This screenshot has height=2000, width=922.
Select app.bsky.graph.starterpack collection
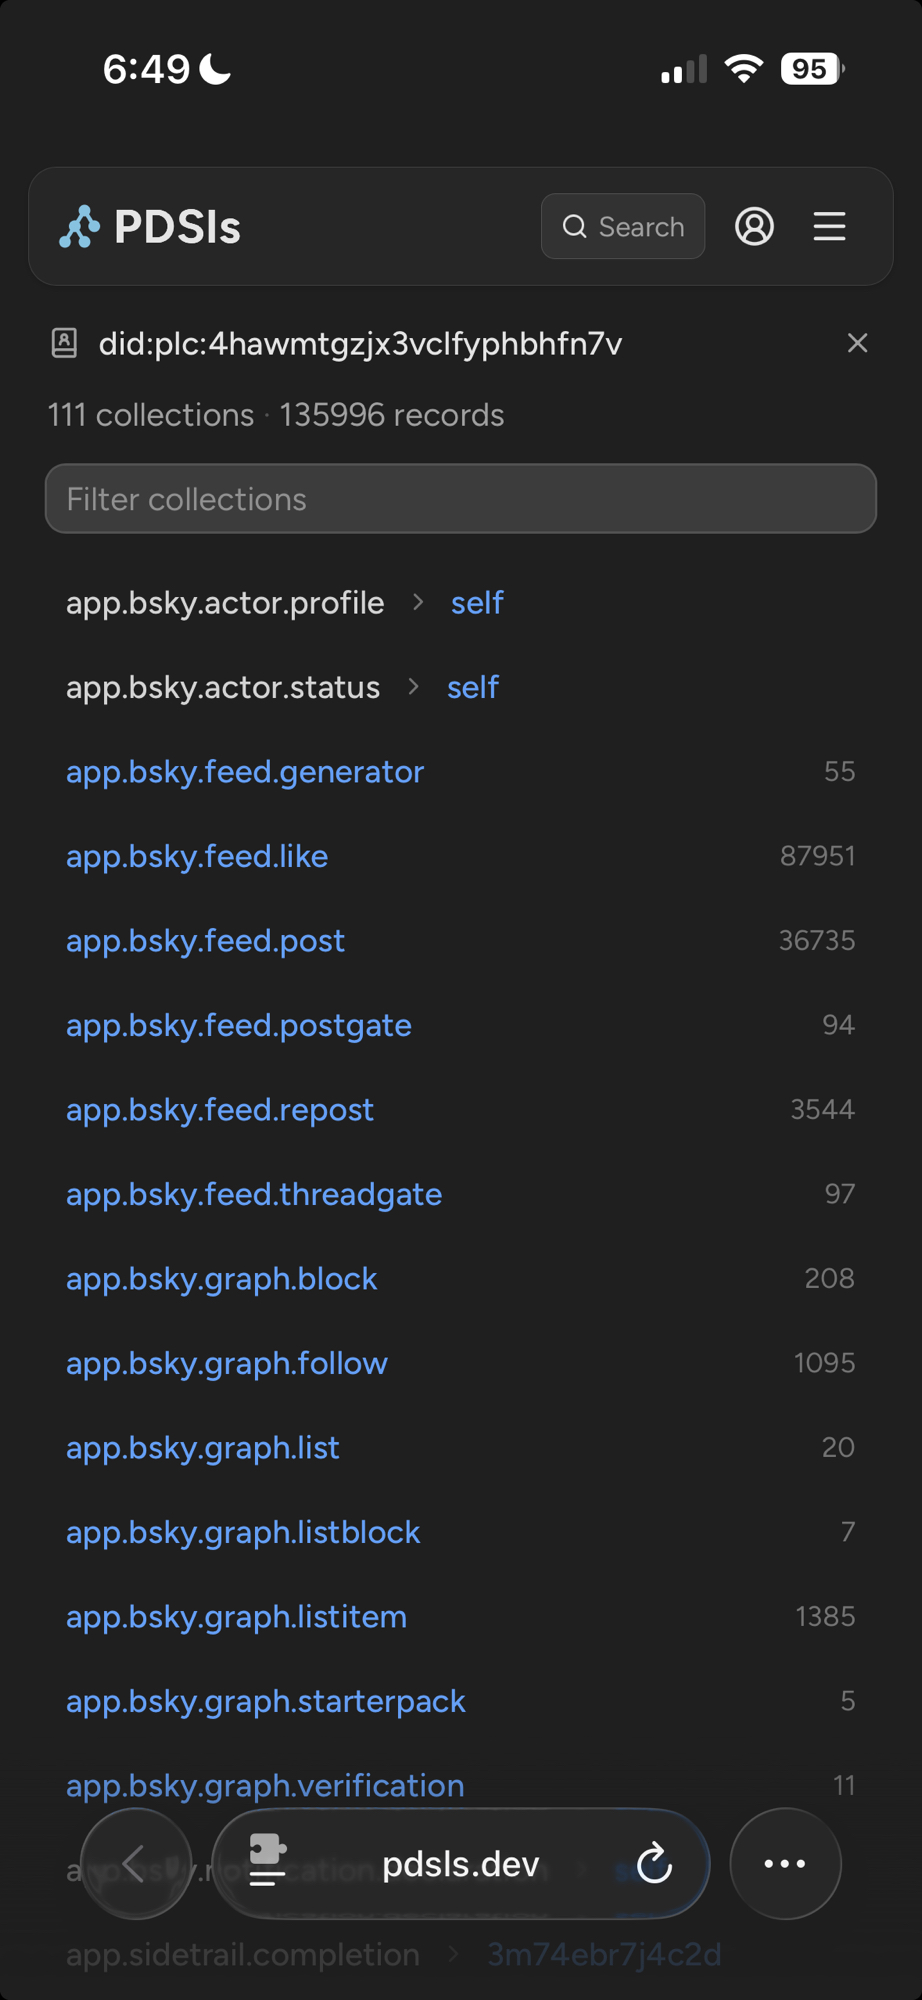point(265,1702)
